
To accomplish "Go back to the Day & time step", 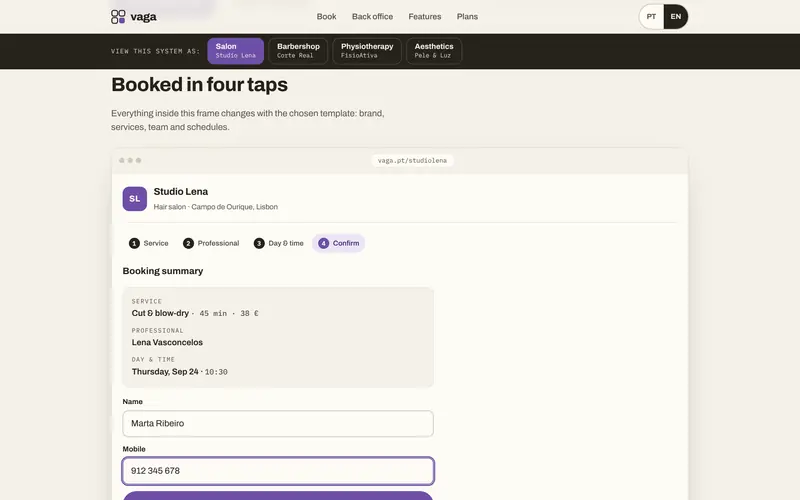I will [x=279, y=243].
